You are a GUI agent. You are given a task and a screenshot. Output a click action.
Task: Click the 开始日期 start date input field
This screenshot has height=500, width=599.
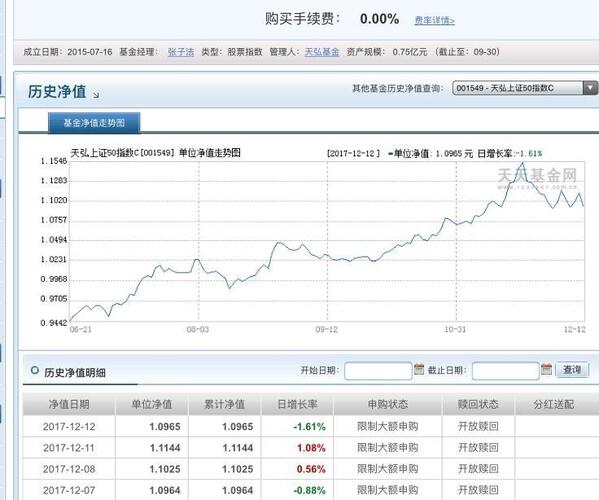coord(378,371)
